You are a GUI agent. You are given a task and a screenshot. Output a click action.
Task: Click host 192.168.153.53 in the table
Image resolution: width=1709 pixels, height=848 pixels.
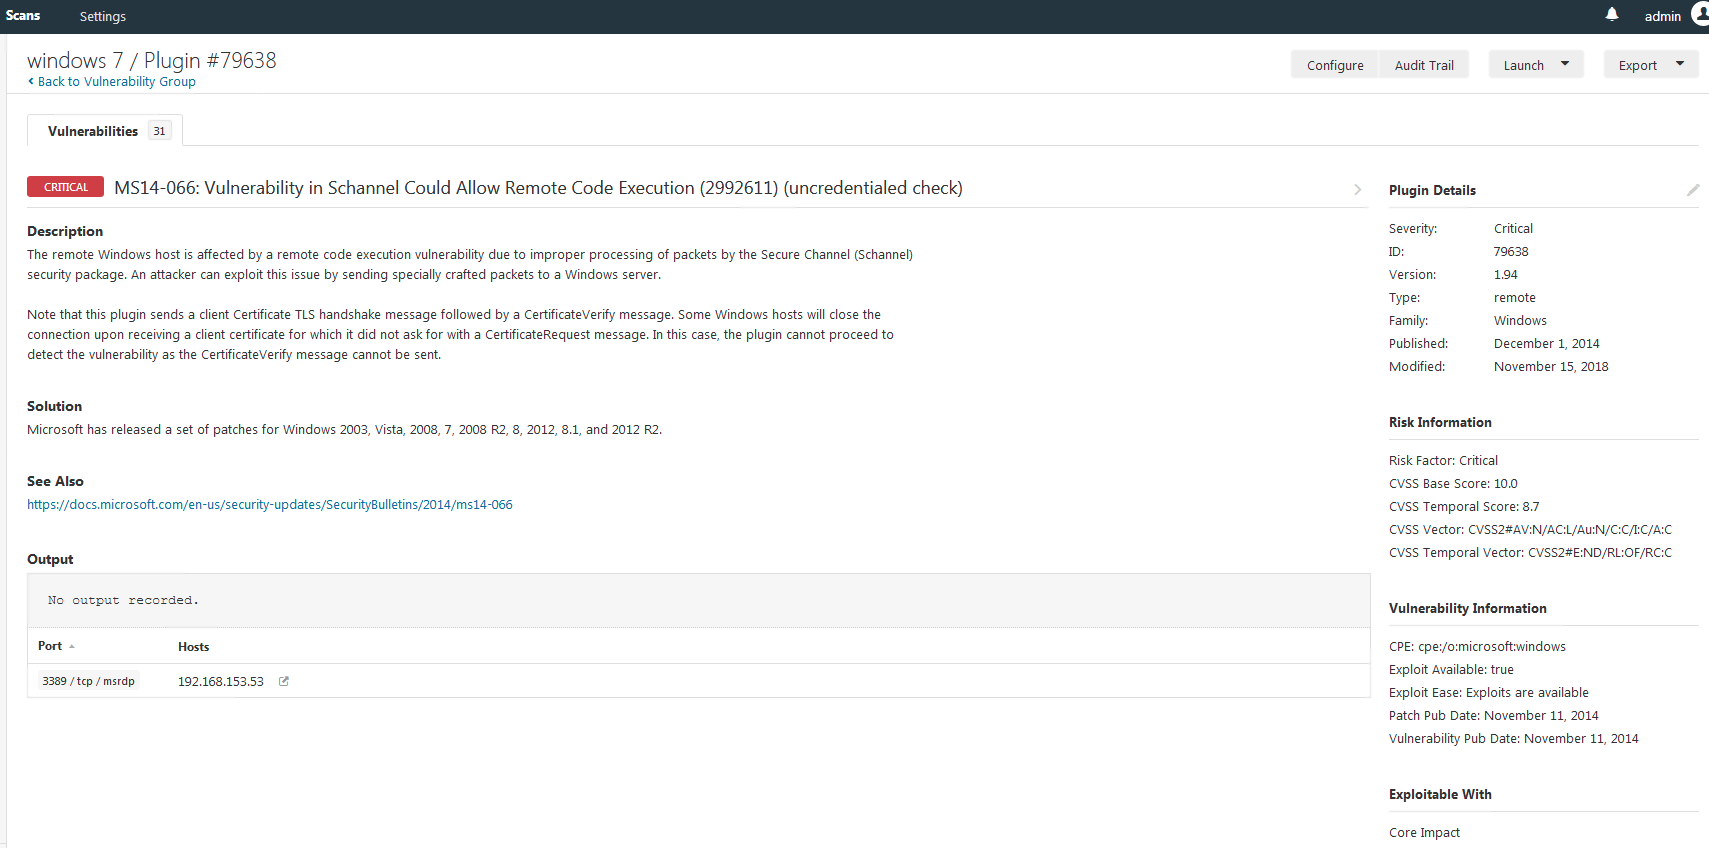[x=220, y=681]
